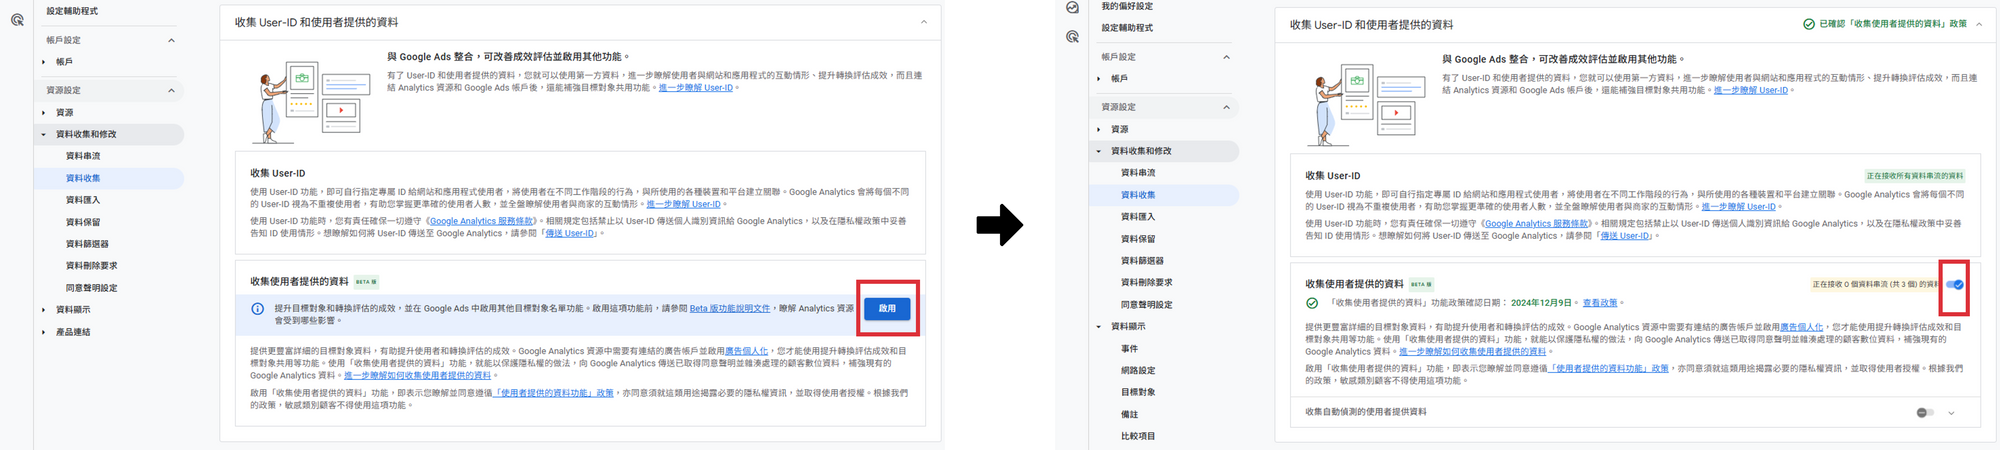Expand 產品連結 tree item in left sidebar
Image resolution: width=2000 pixels, height=450 pixels.
[44, 332]
